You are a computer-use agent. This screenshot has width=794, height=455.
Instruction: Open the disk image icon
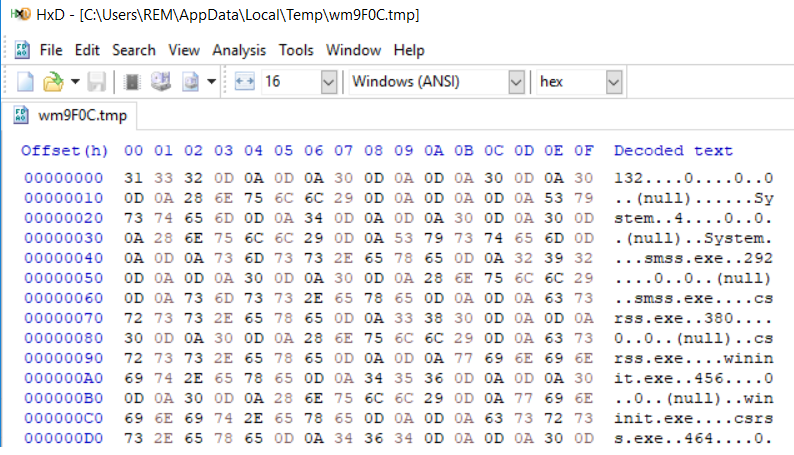[191, 81]
